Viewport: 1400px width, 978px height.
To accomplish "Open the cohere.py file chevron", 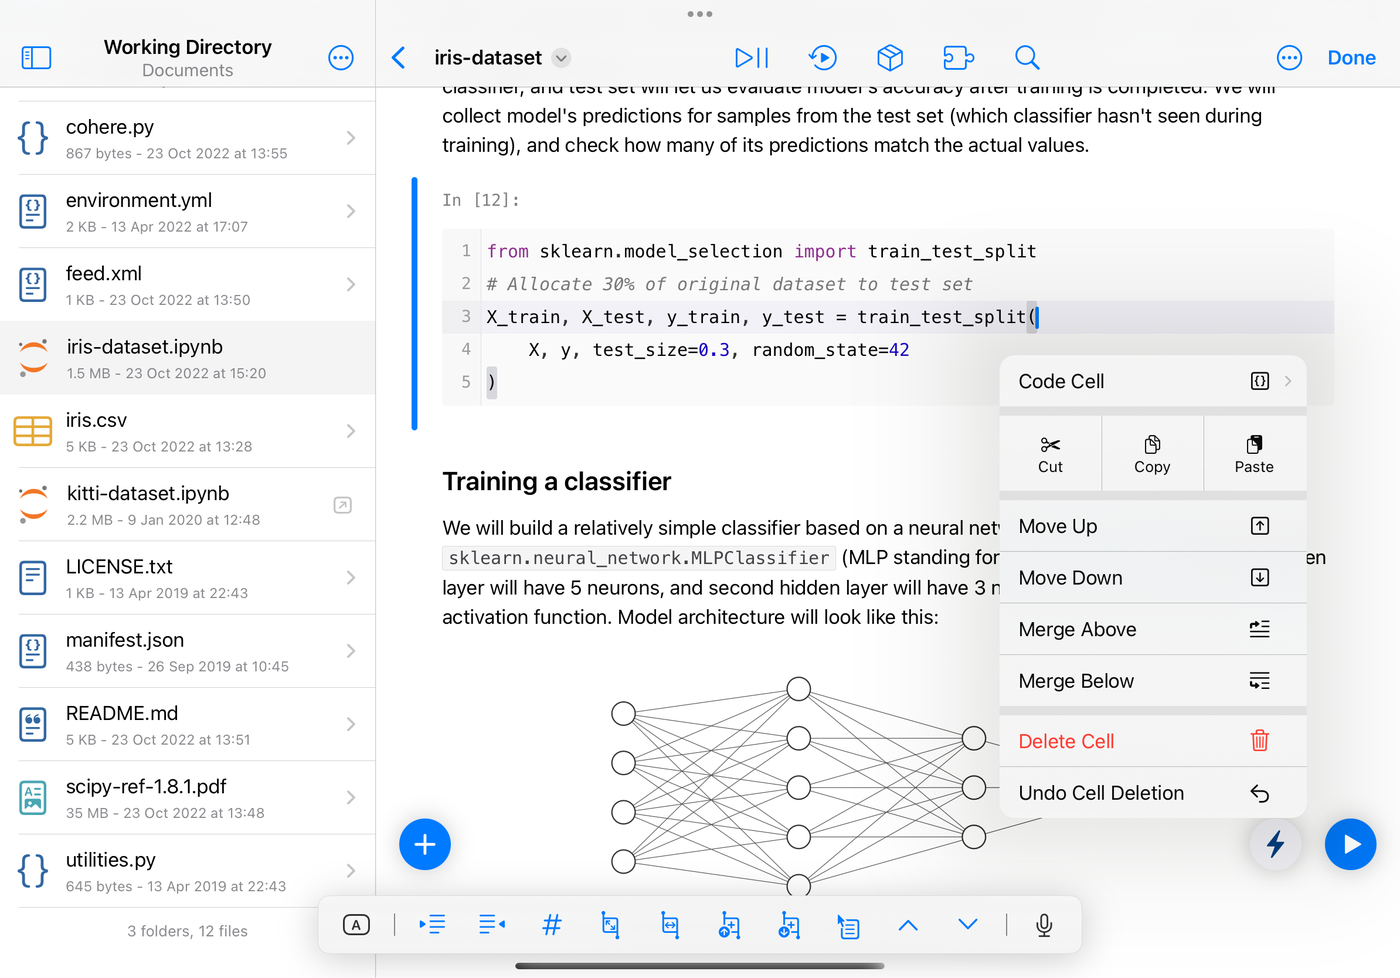I will coord(351,138).
